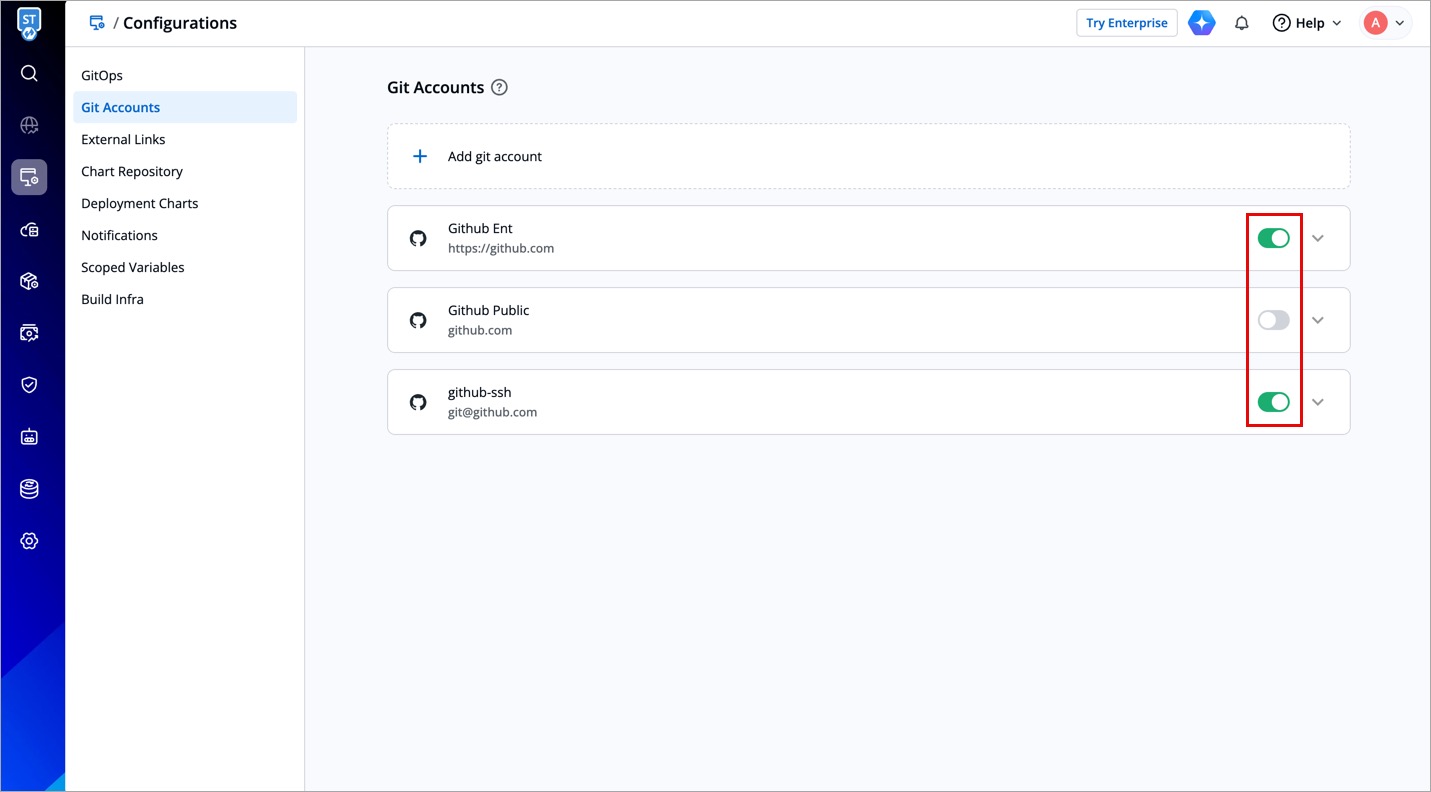The image size is (1431, 792).
Task: Disable the Github Ent account toggle
Action: click(1273, 238)
